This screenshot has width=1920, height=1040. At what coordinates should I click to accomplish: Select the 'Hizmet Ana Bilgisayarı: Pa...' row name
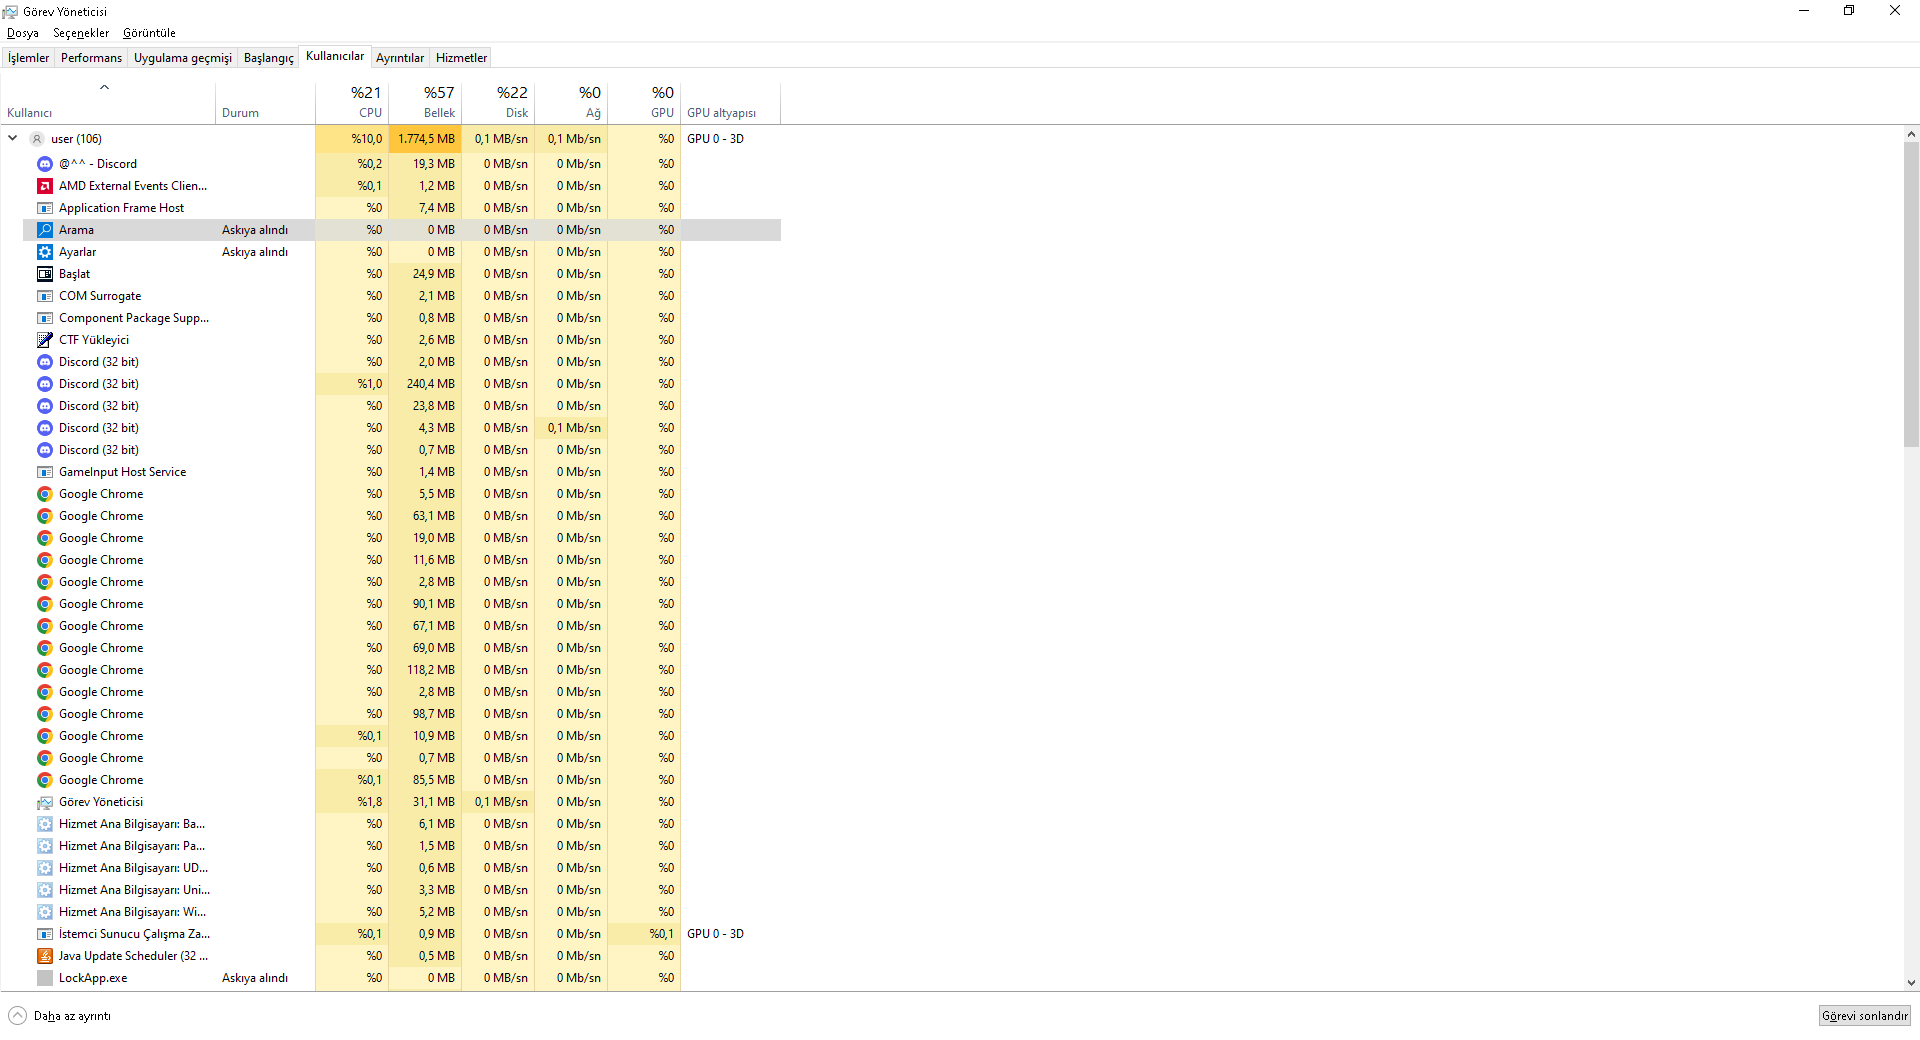pyautogui.click(x=132, y=846)
